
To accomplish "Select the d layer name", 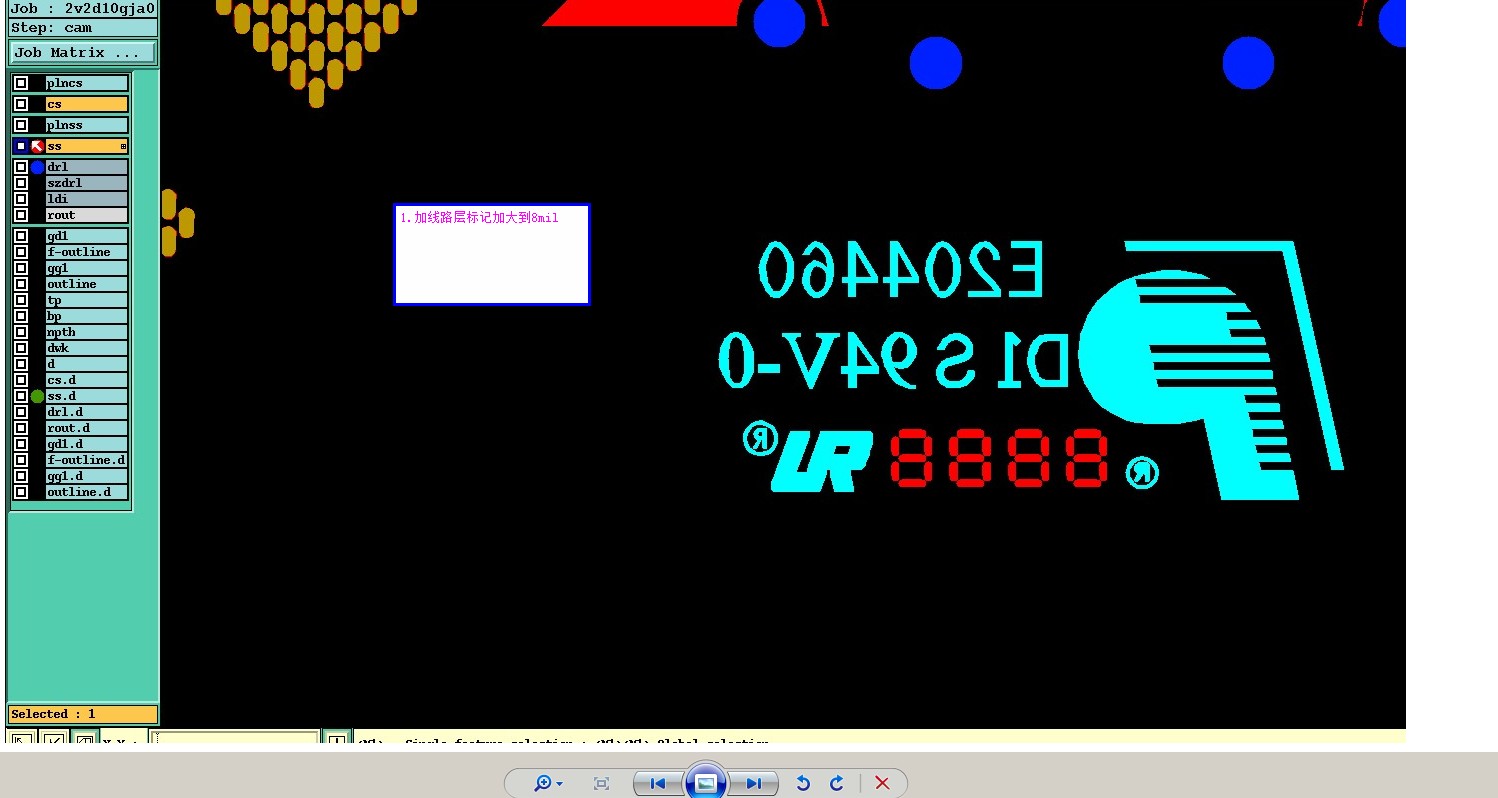I will pyautogui.click(x=87, y=364).
